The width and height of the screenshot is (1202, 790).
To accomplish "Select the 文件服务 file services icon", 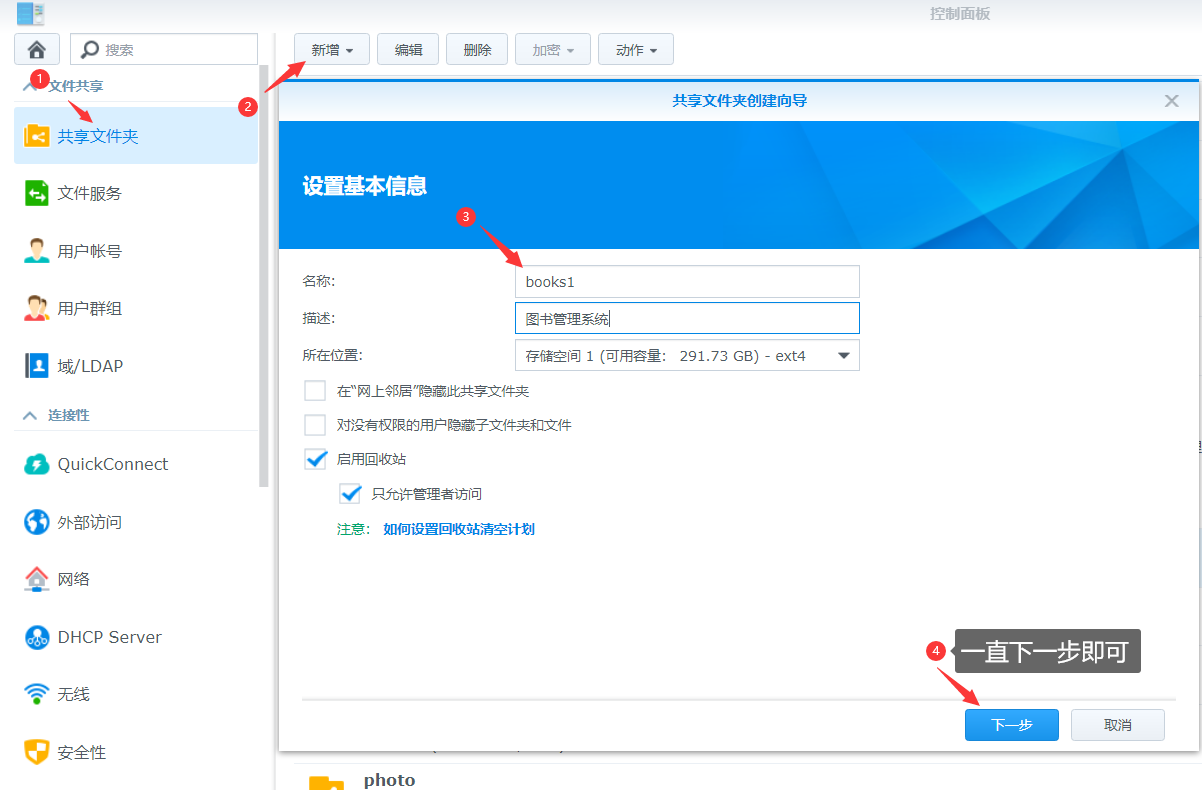I will point(37,193).
